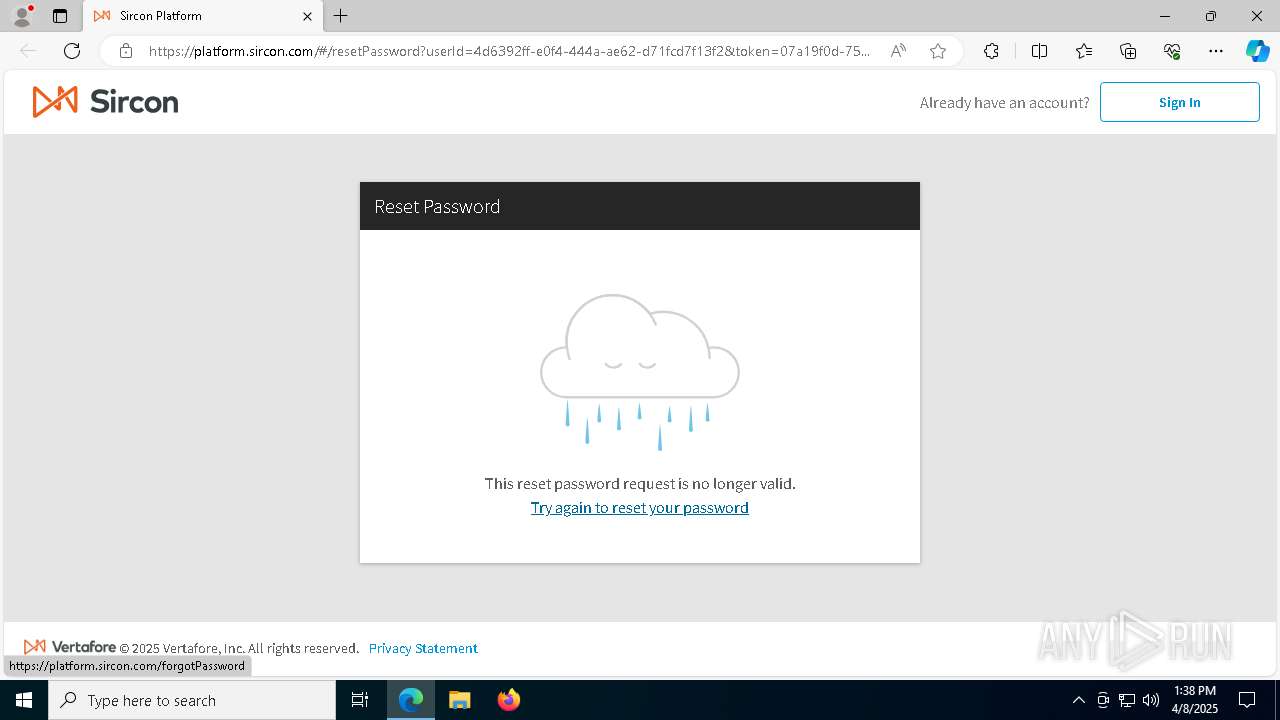Image resolution: width=1280 pixels, height=720 pixels.
Task: Toggle split screen view
Action: point(1039,51)
